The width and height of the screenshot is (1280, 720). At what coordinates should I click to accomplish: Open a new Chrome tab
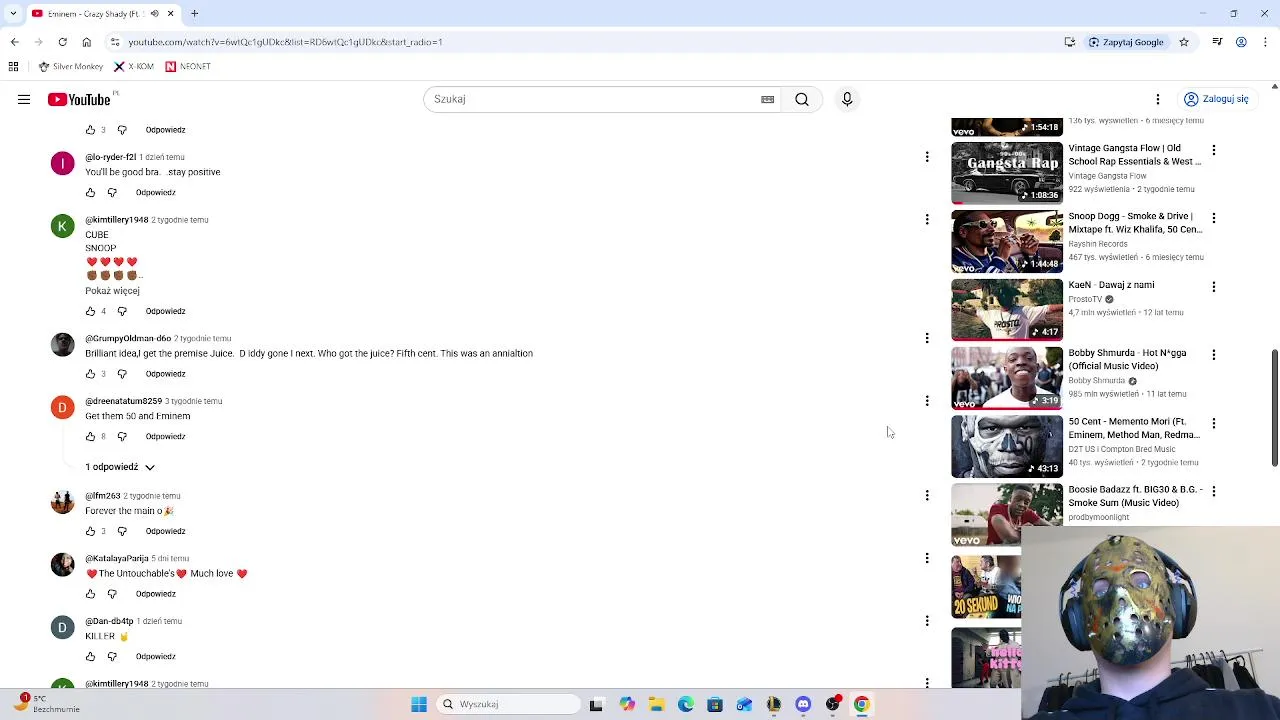[195, 14]
